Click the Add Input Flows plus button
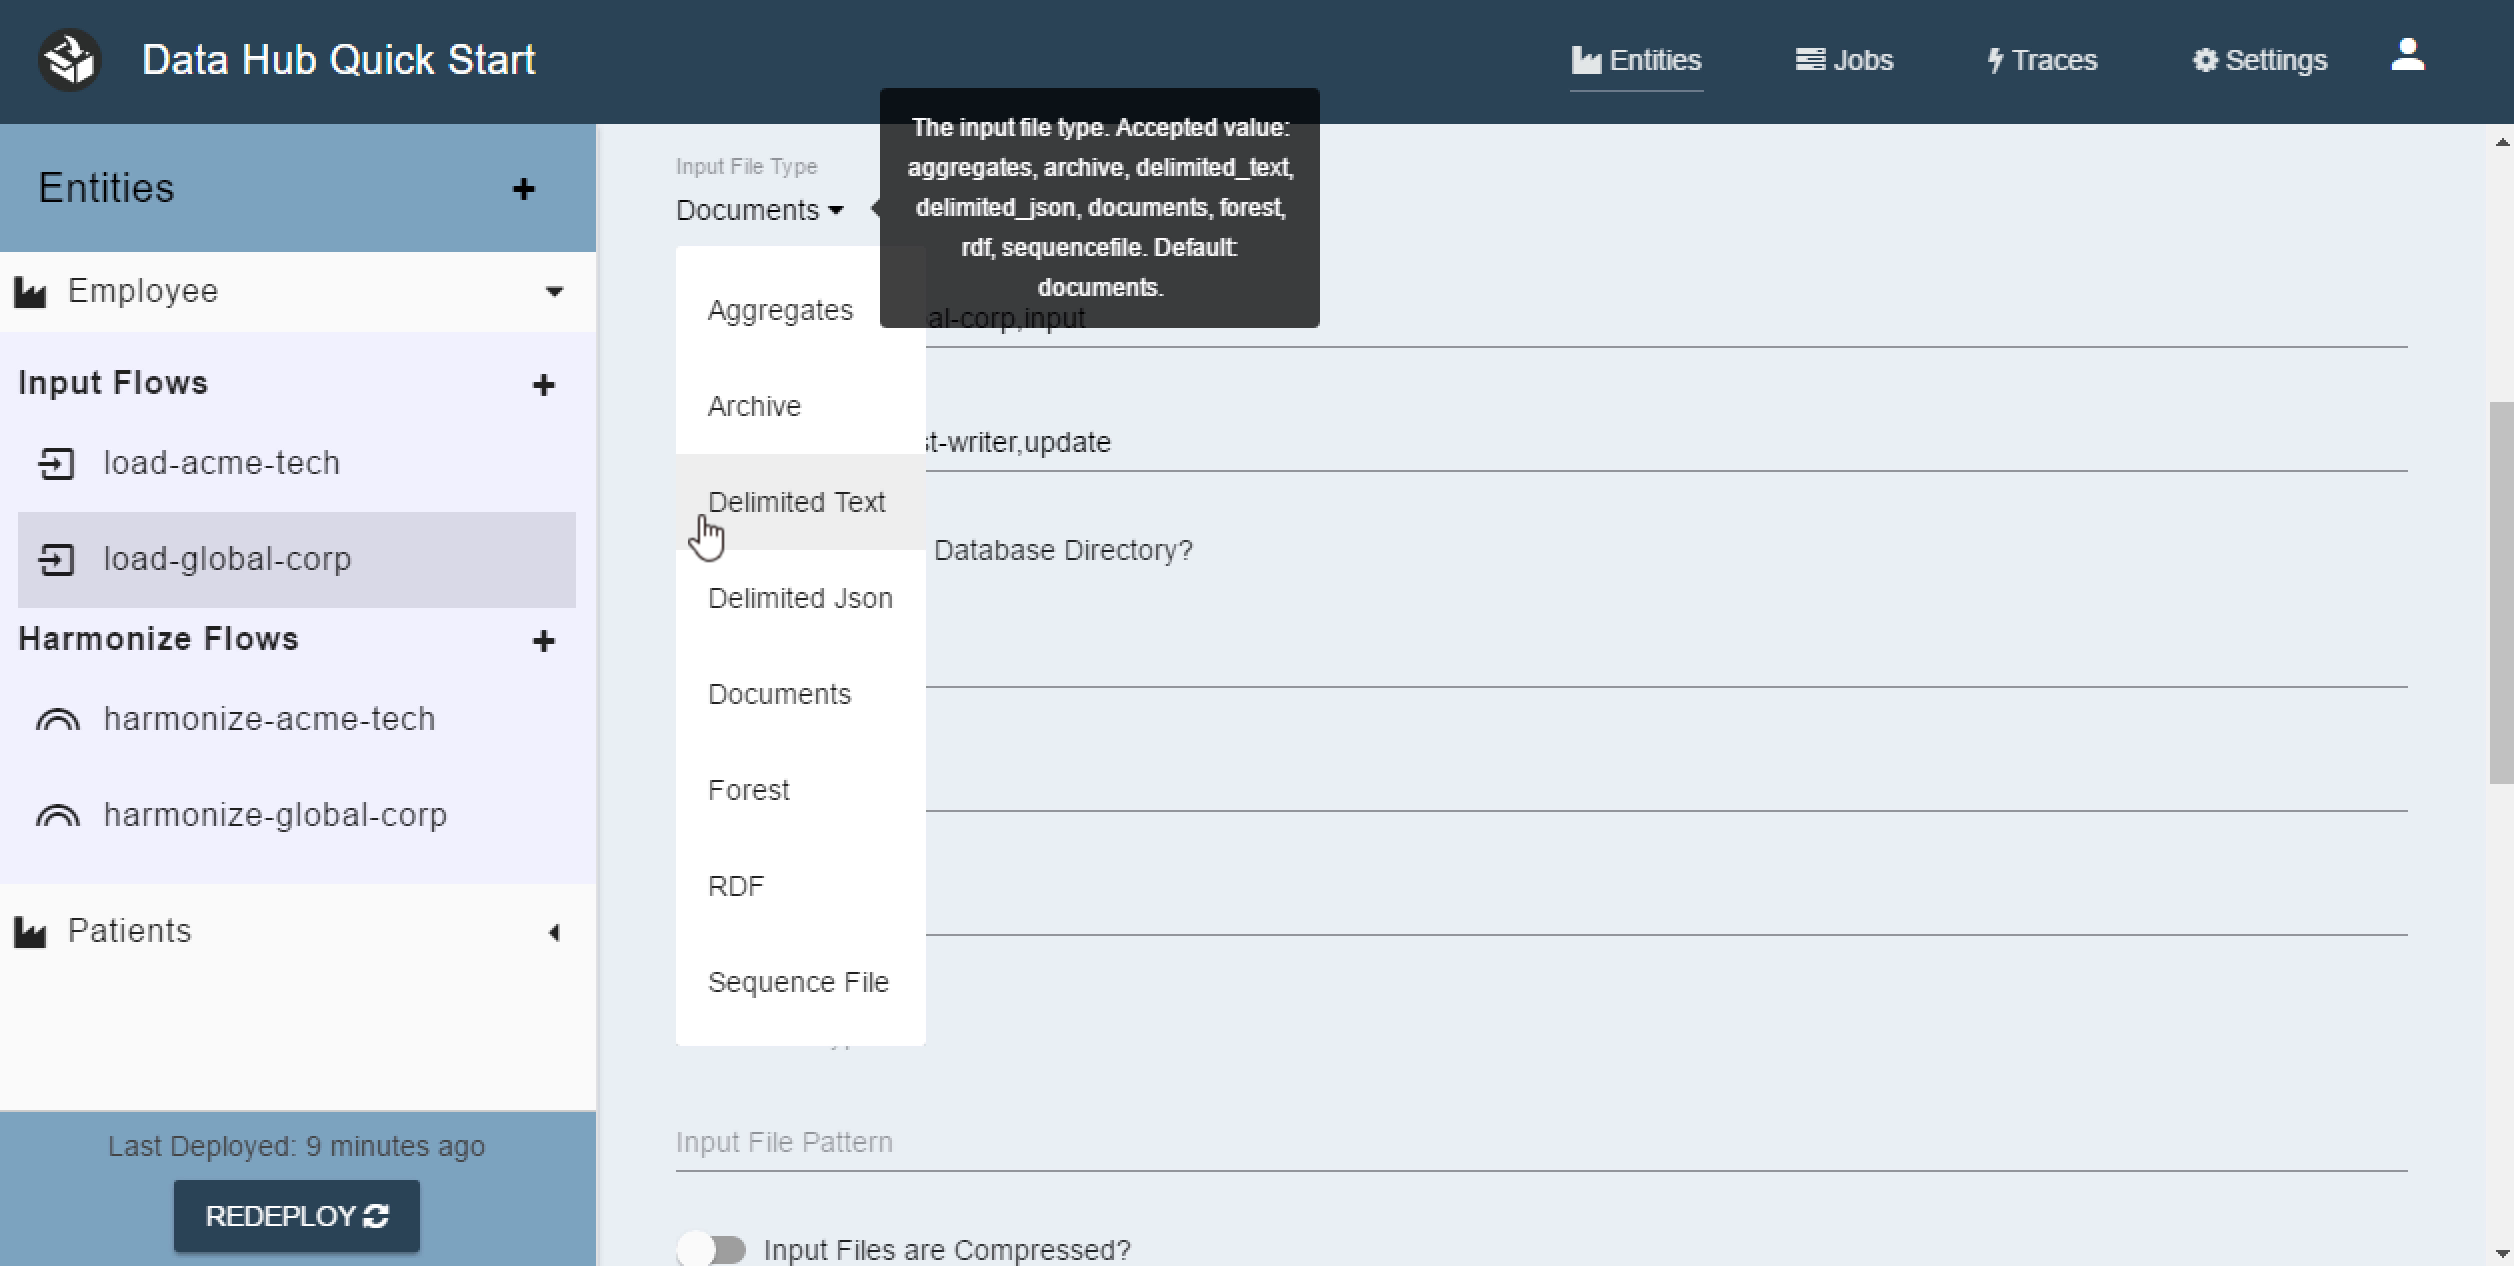The image size is (2514, 1266). (x=544, y=383)
